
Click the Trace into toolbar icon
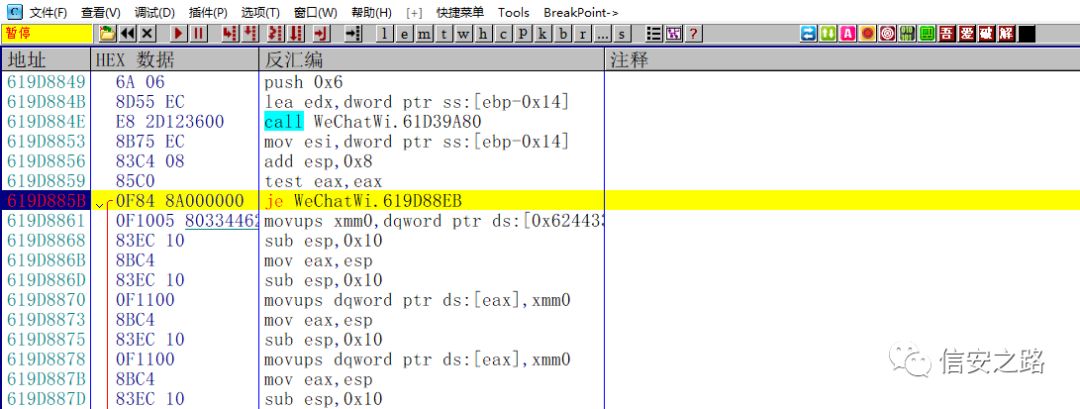coord(276,33)
